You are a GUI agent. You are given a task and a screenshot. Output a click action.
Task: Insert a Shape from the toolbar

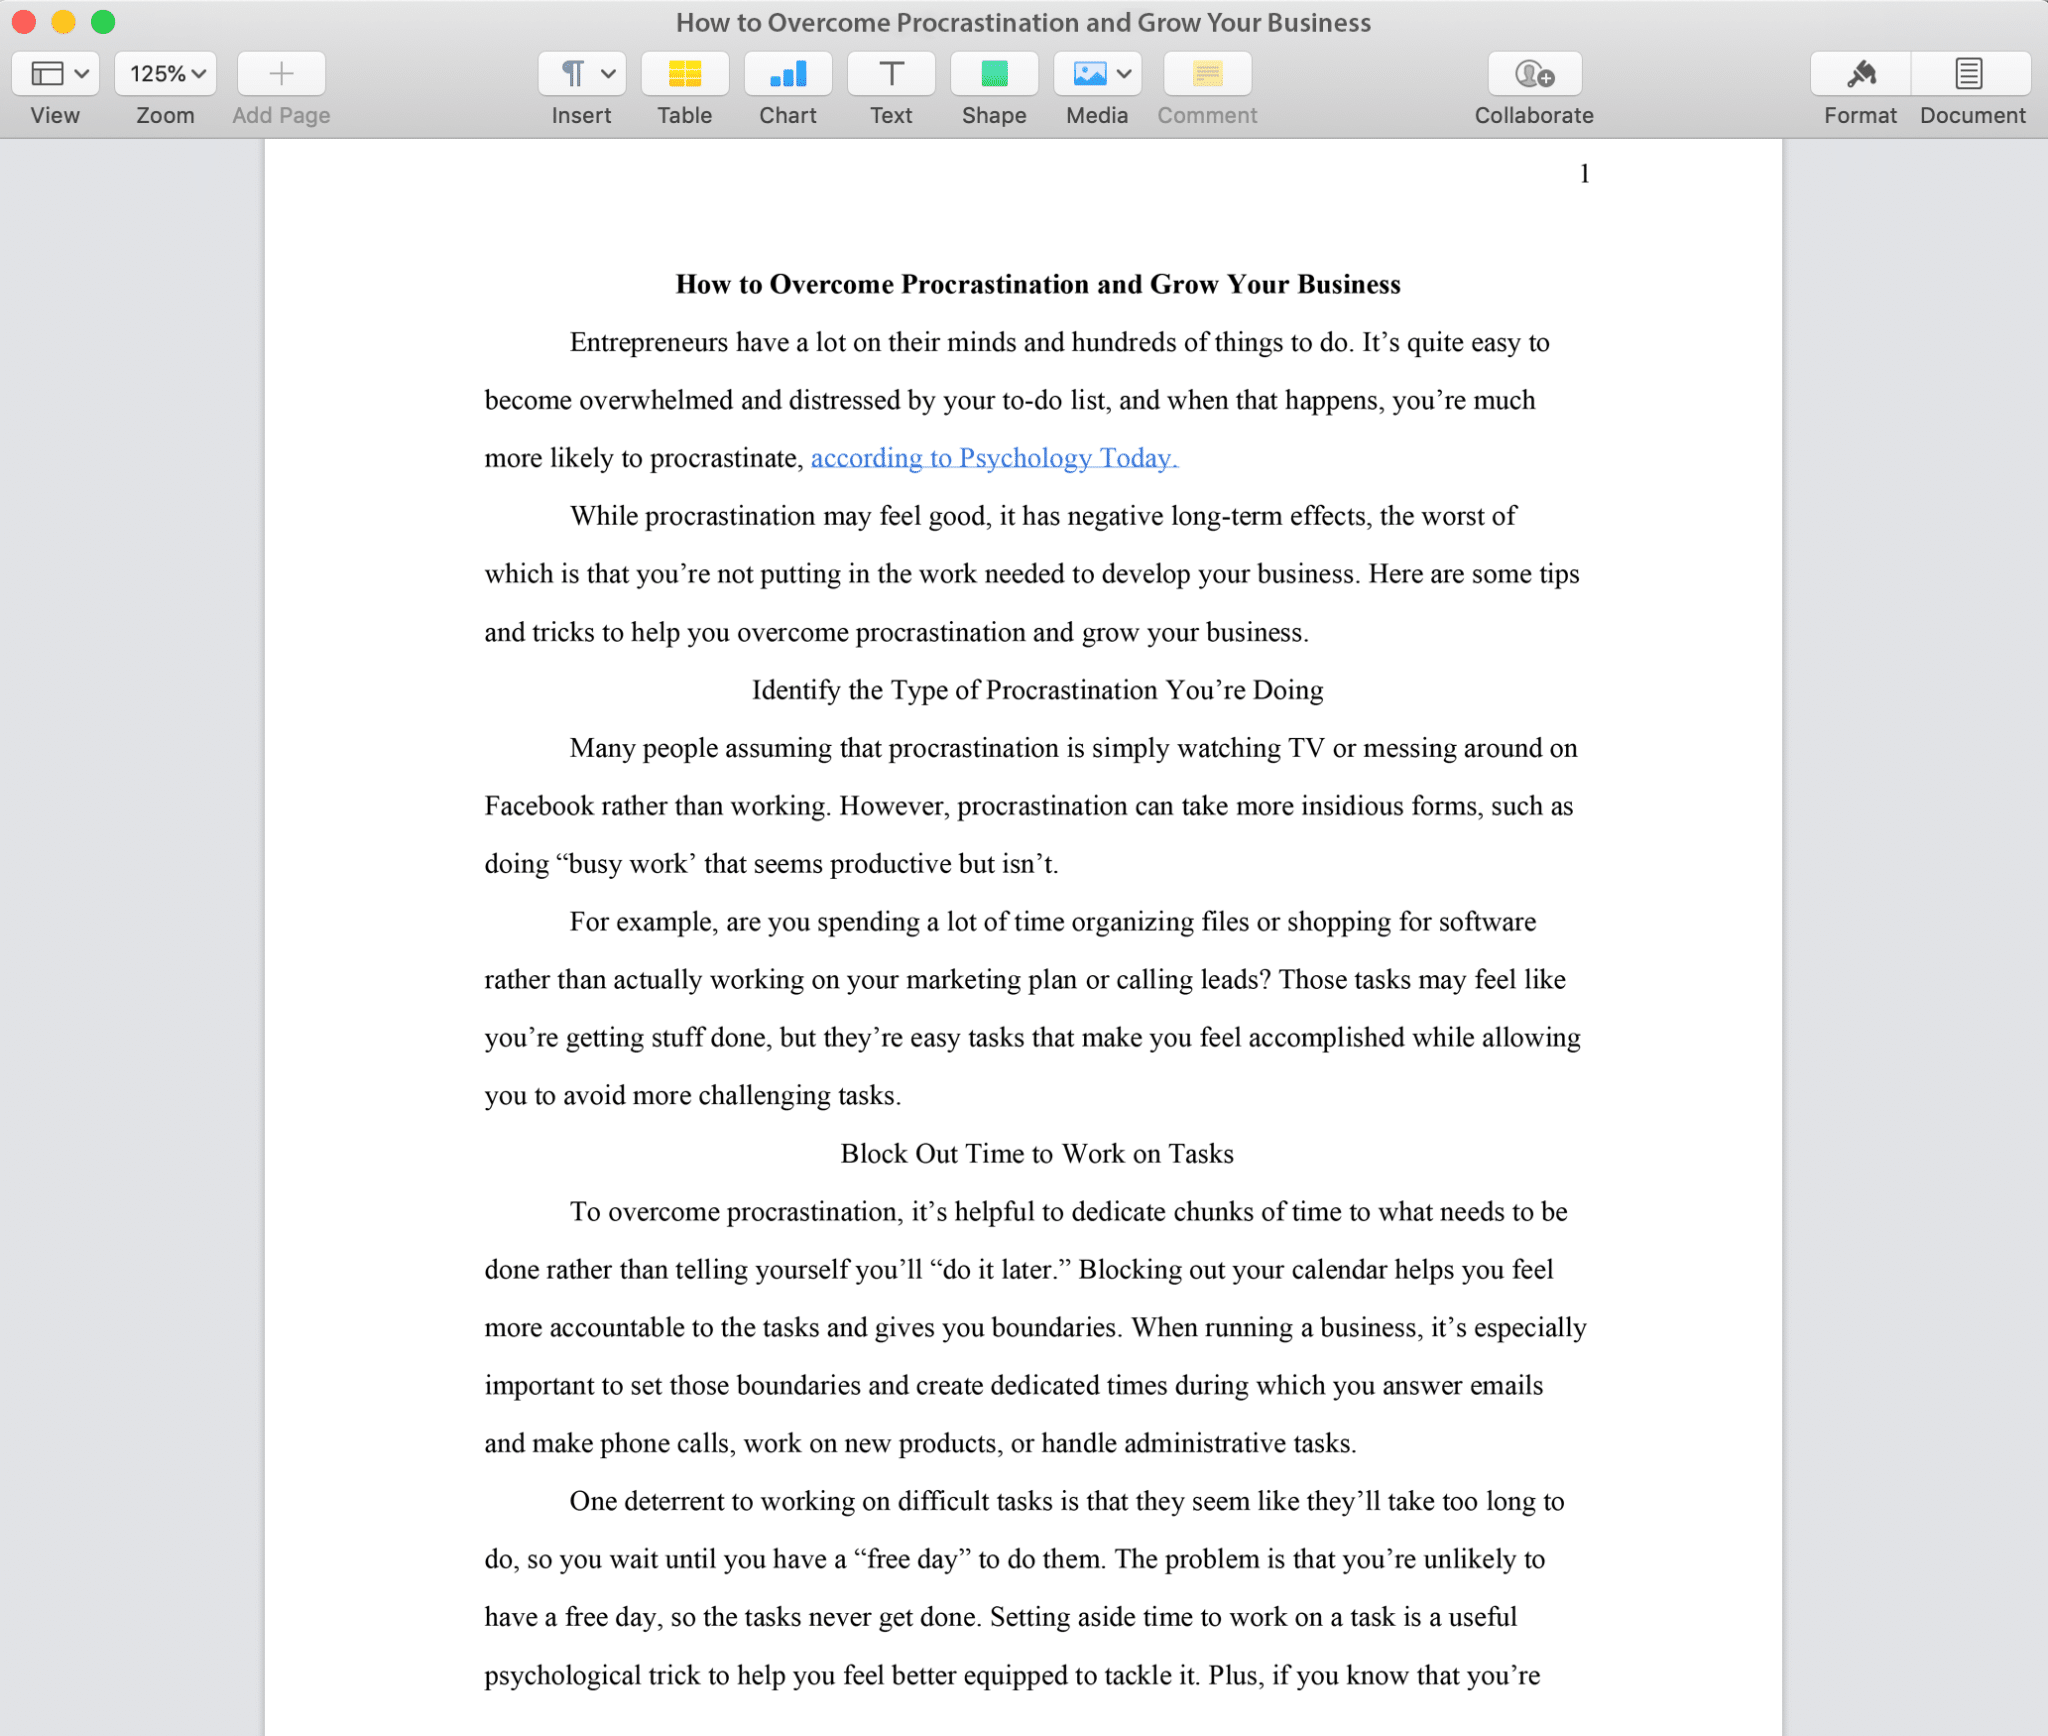coord(993,73)
